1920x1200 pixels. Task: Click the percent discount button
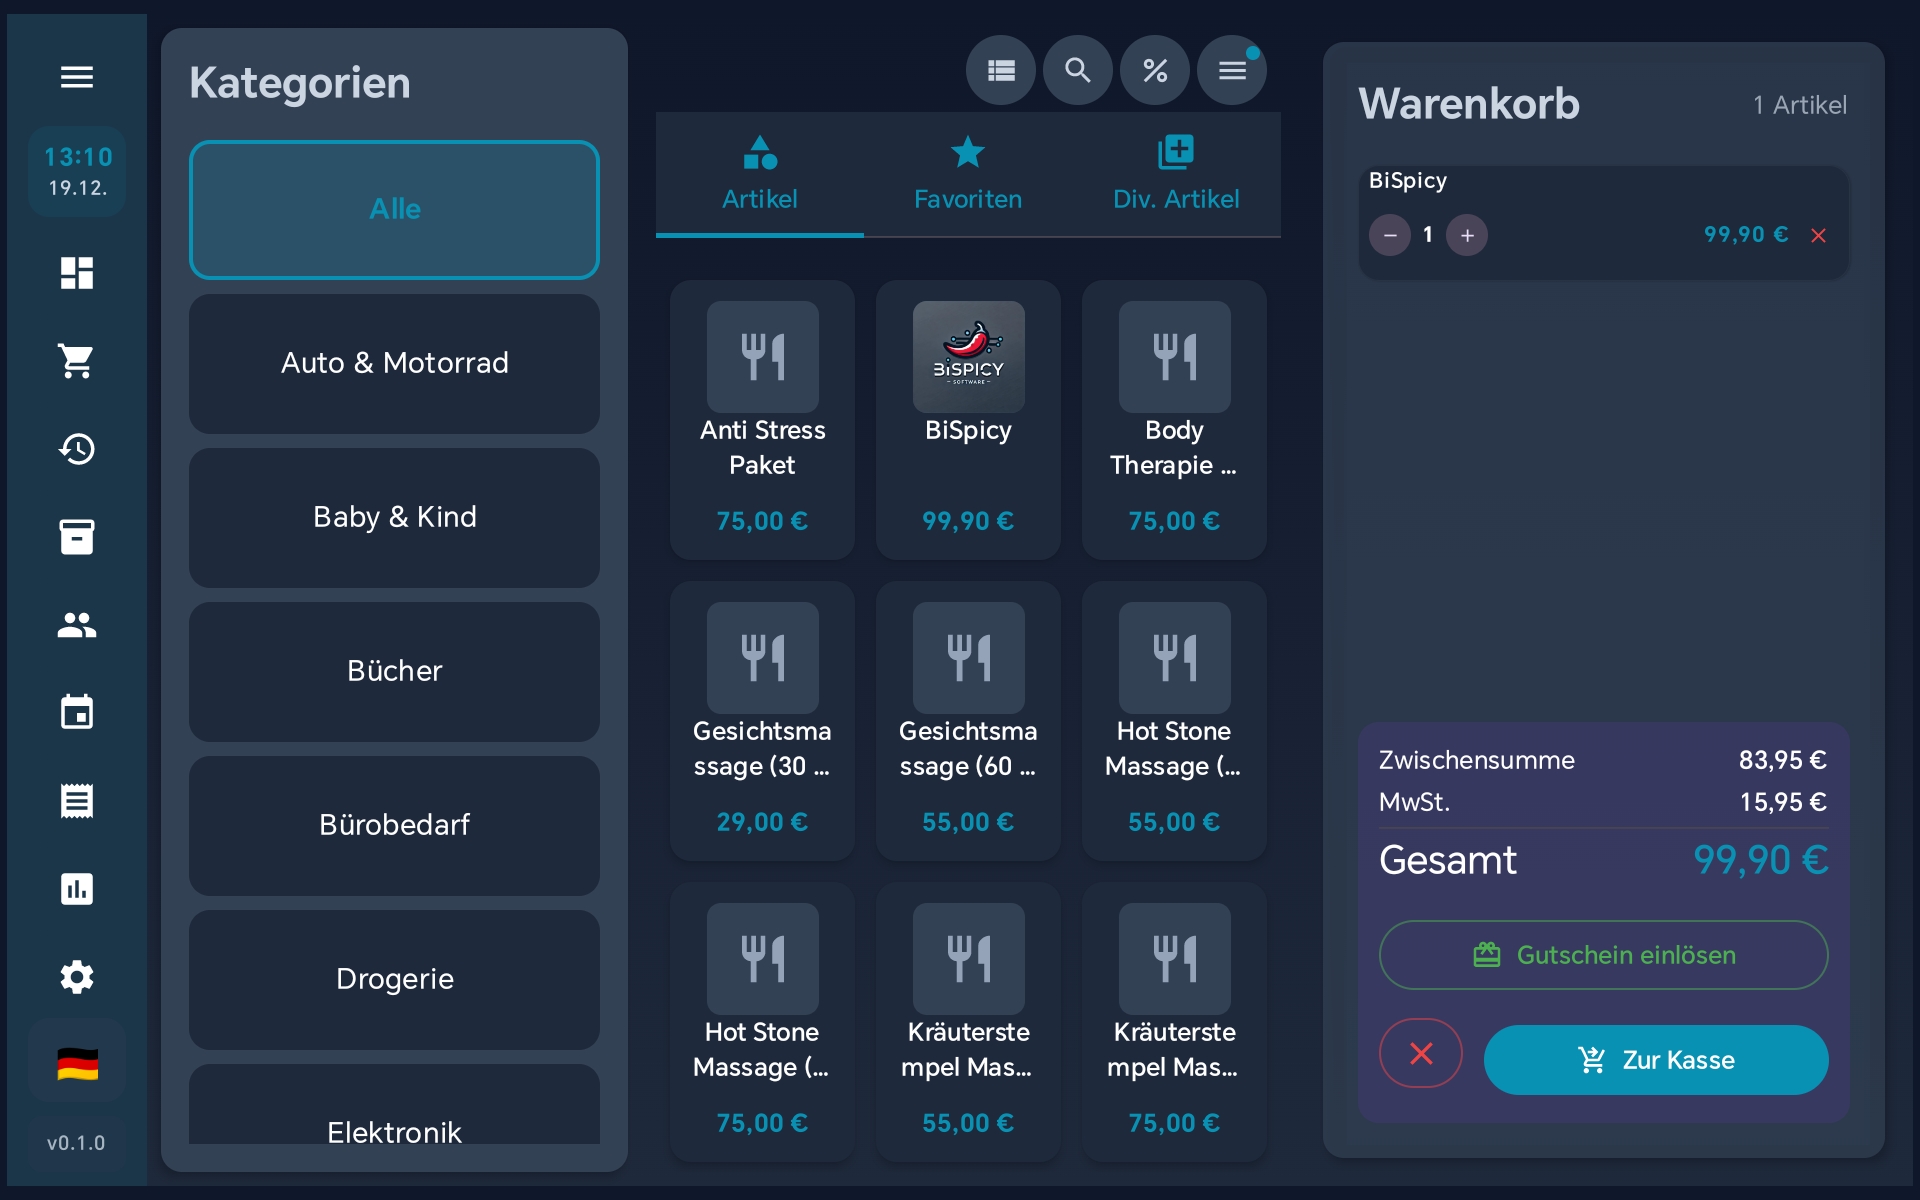click(1154, 70)
